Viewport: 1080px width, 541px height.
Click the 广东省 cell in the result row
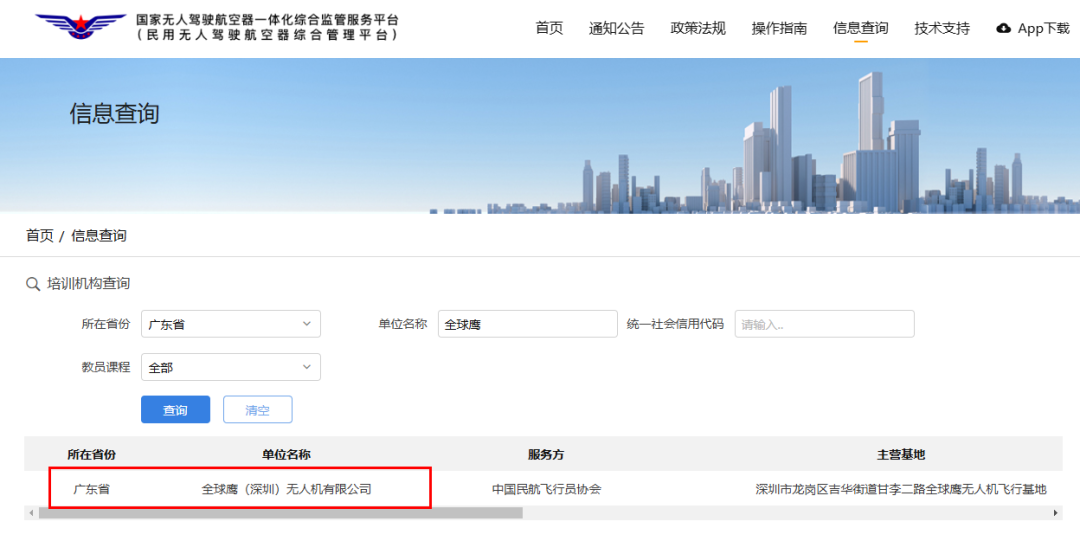pyautogui.click(x=92, y=489)
